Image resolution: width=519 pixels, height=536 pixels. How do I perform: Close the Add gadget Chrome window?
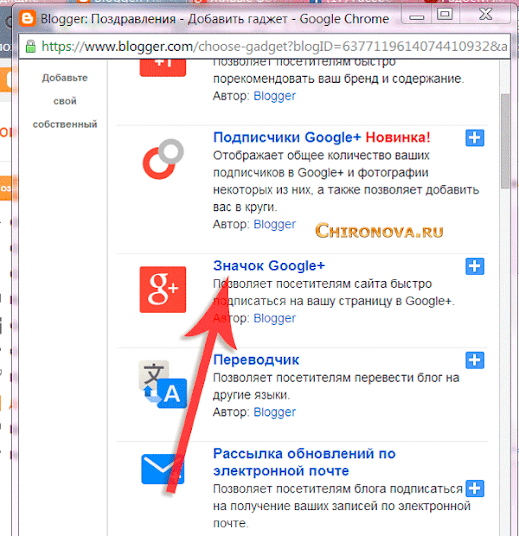(485, 15)
